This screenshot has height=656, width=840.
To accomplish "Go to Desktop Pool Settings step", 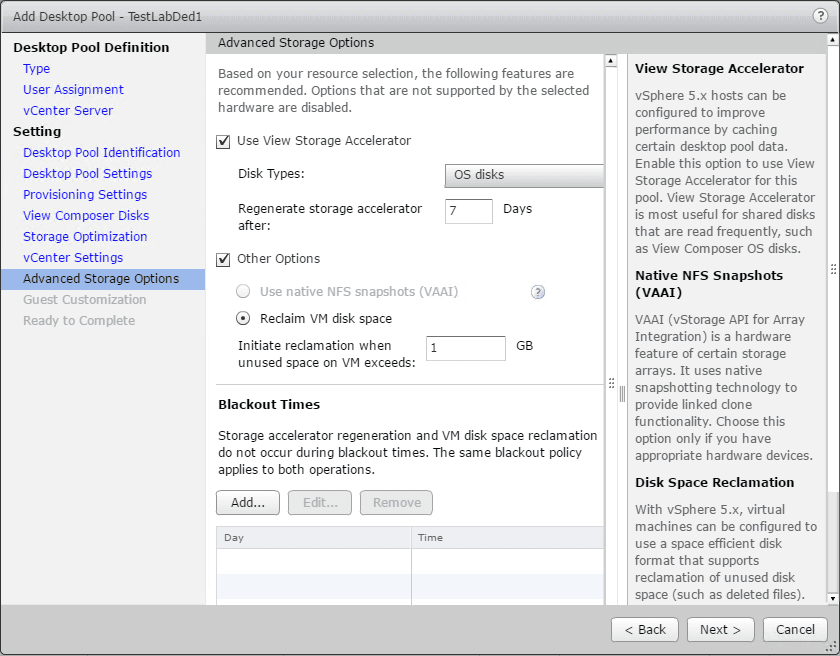I will click(87, 174).
